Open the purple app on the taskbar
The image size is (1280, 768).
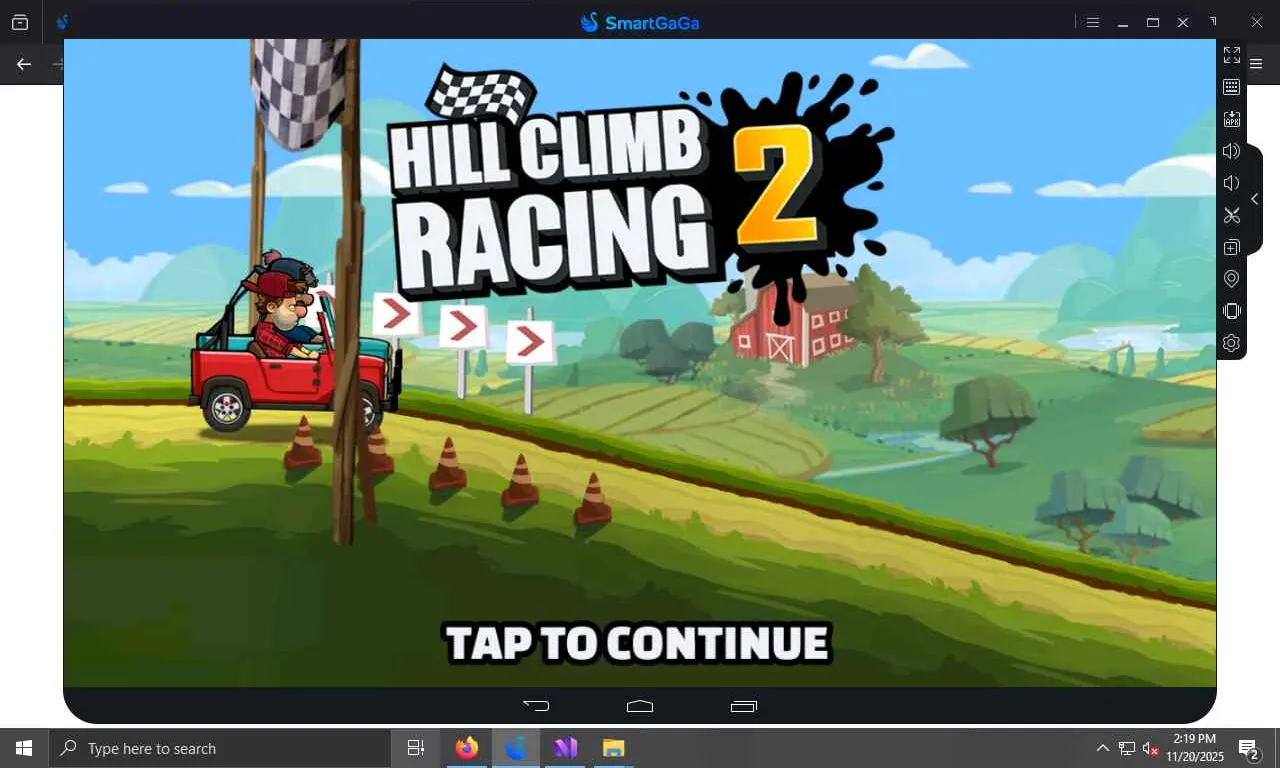pos(565,748)
